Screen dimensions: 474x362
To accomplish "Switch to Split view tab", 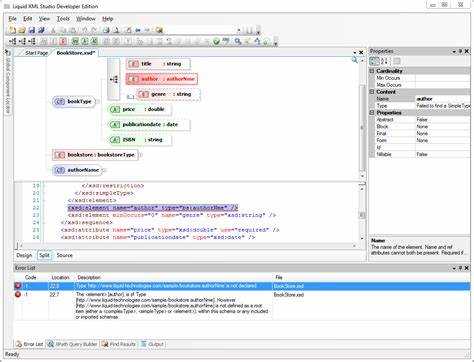I will tap(44, 255).
